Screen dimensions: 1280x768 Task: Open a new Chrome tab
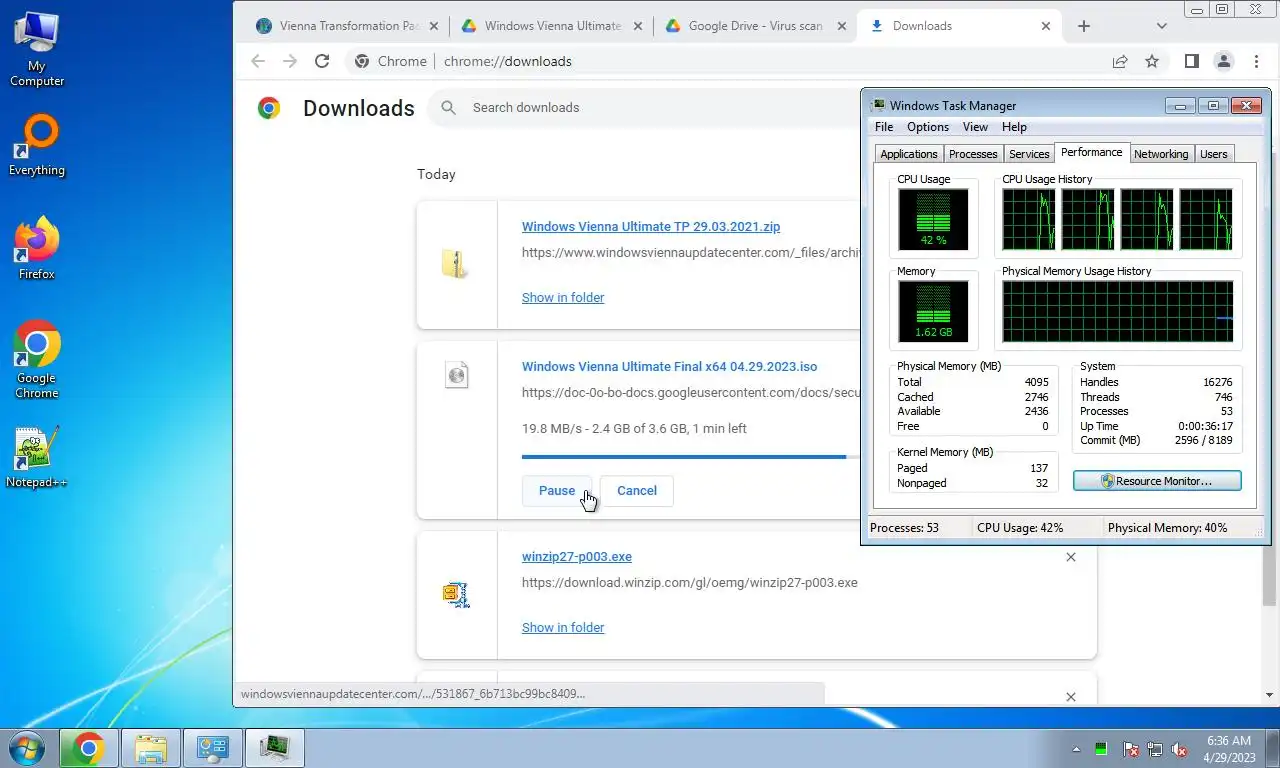coord(1084,26)
